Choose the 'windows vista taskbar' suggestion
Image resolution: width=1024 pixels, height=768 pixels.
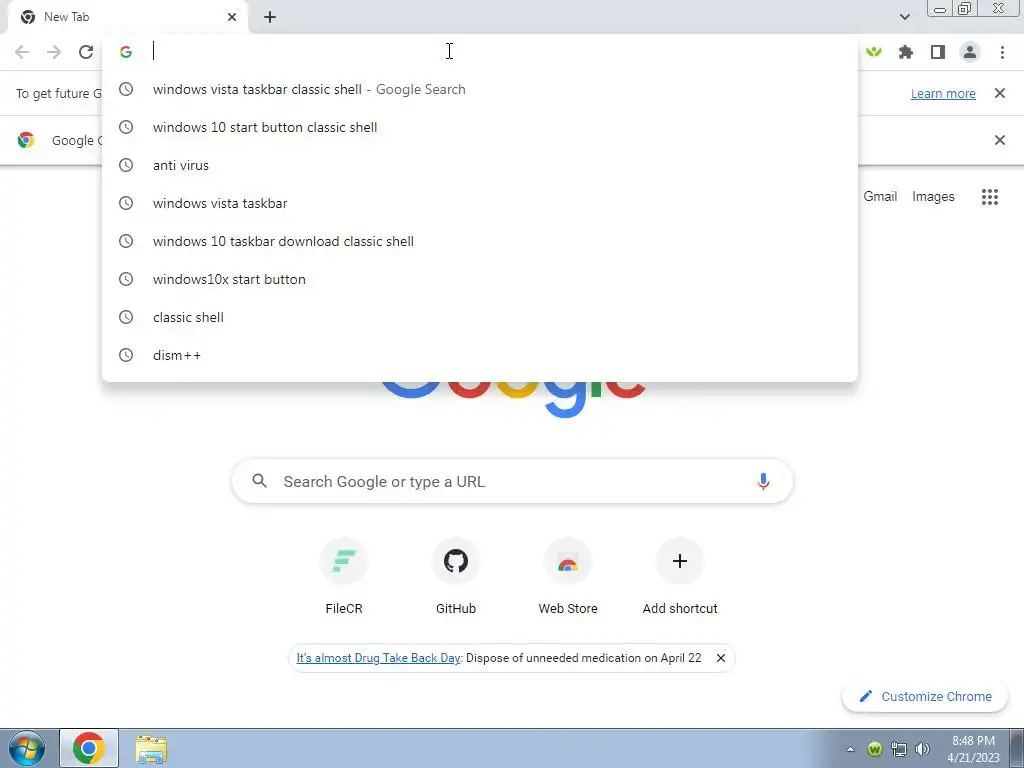click(479, 203)
